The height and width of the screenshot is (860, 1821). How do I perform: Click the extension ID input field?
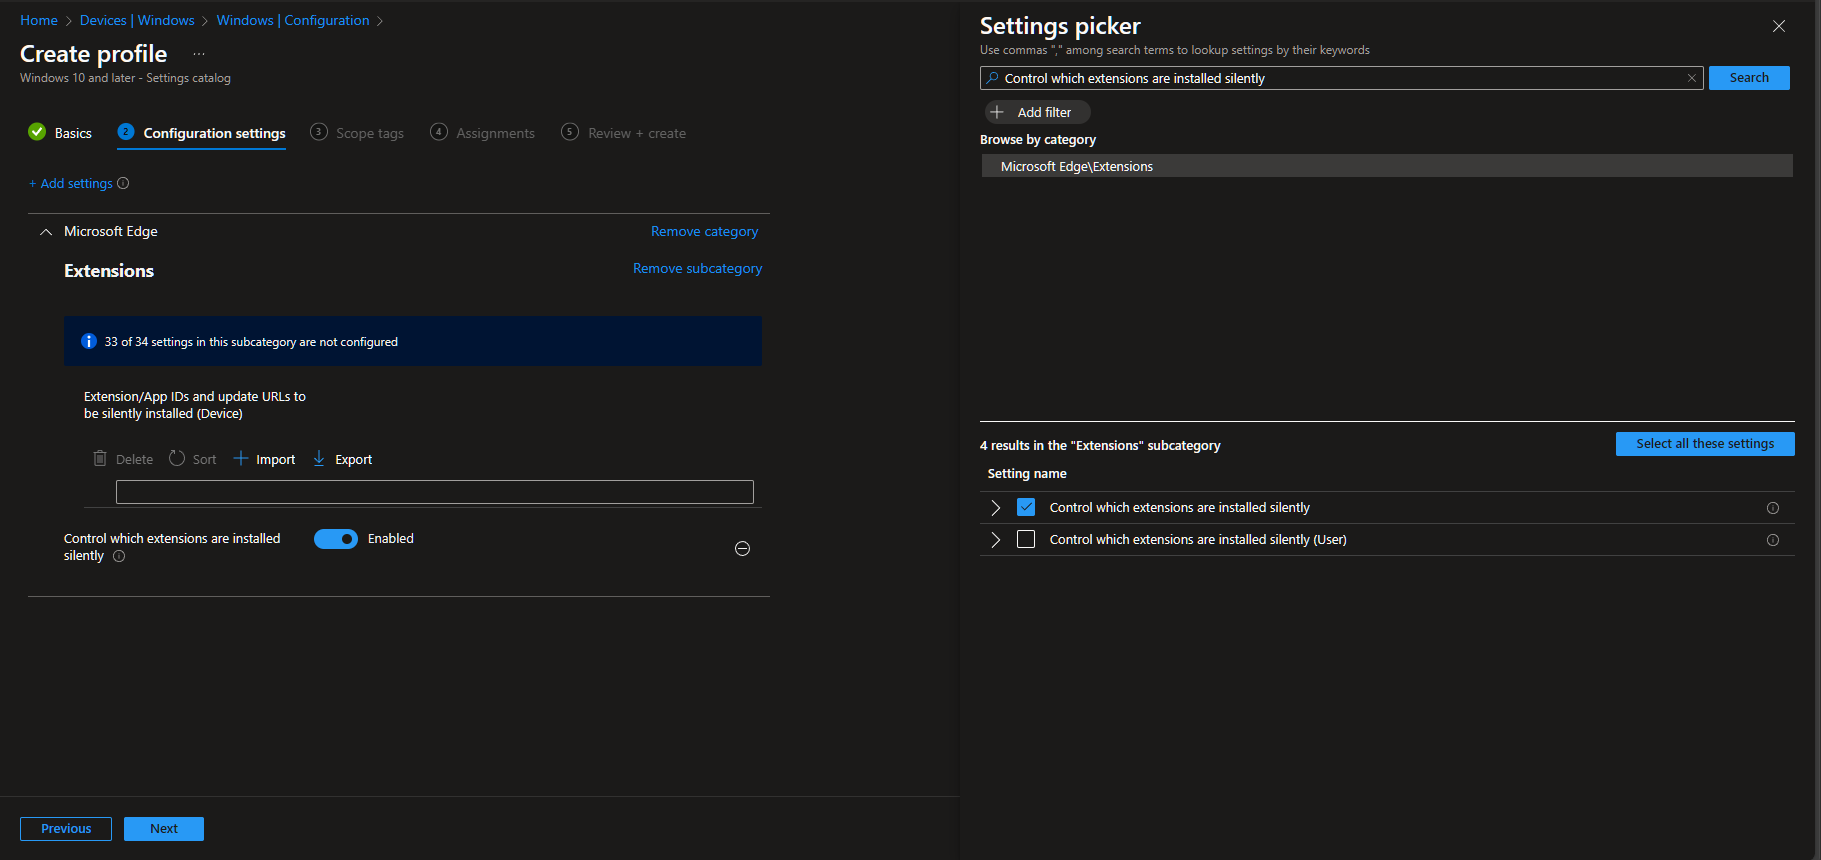(435, 492)
